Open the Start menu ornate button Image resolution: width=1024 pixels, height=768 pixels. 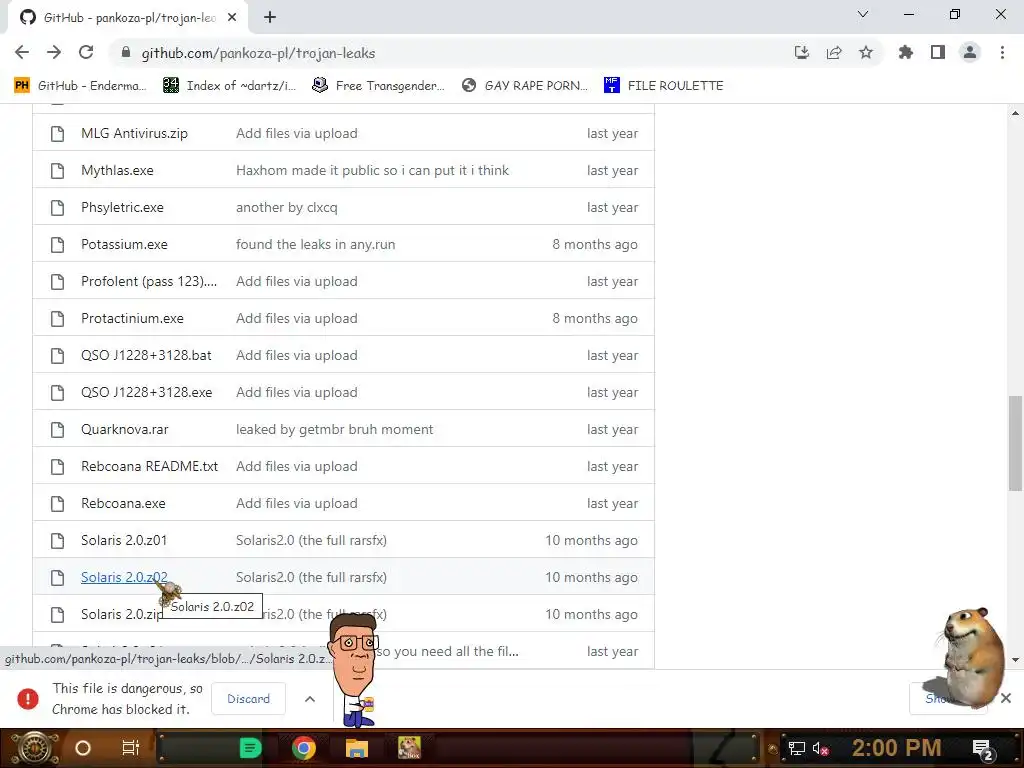pyautogui.click(x=33, y=748)
